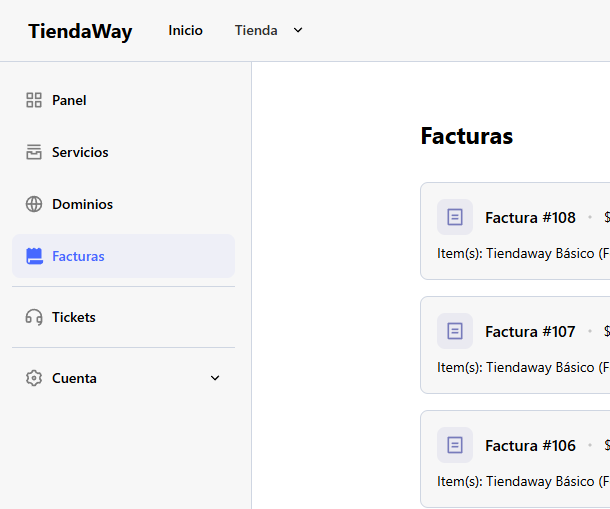Open the Tienda dropdown arrow
The image size is (610, 509).
point(298,30)
